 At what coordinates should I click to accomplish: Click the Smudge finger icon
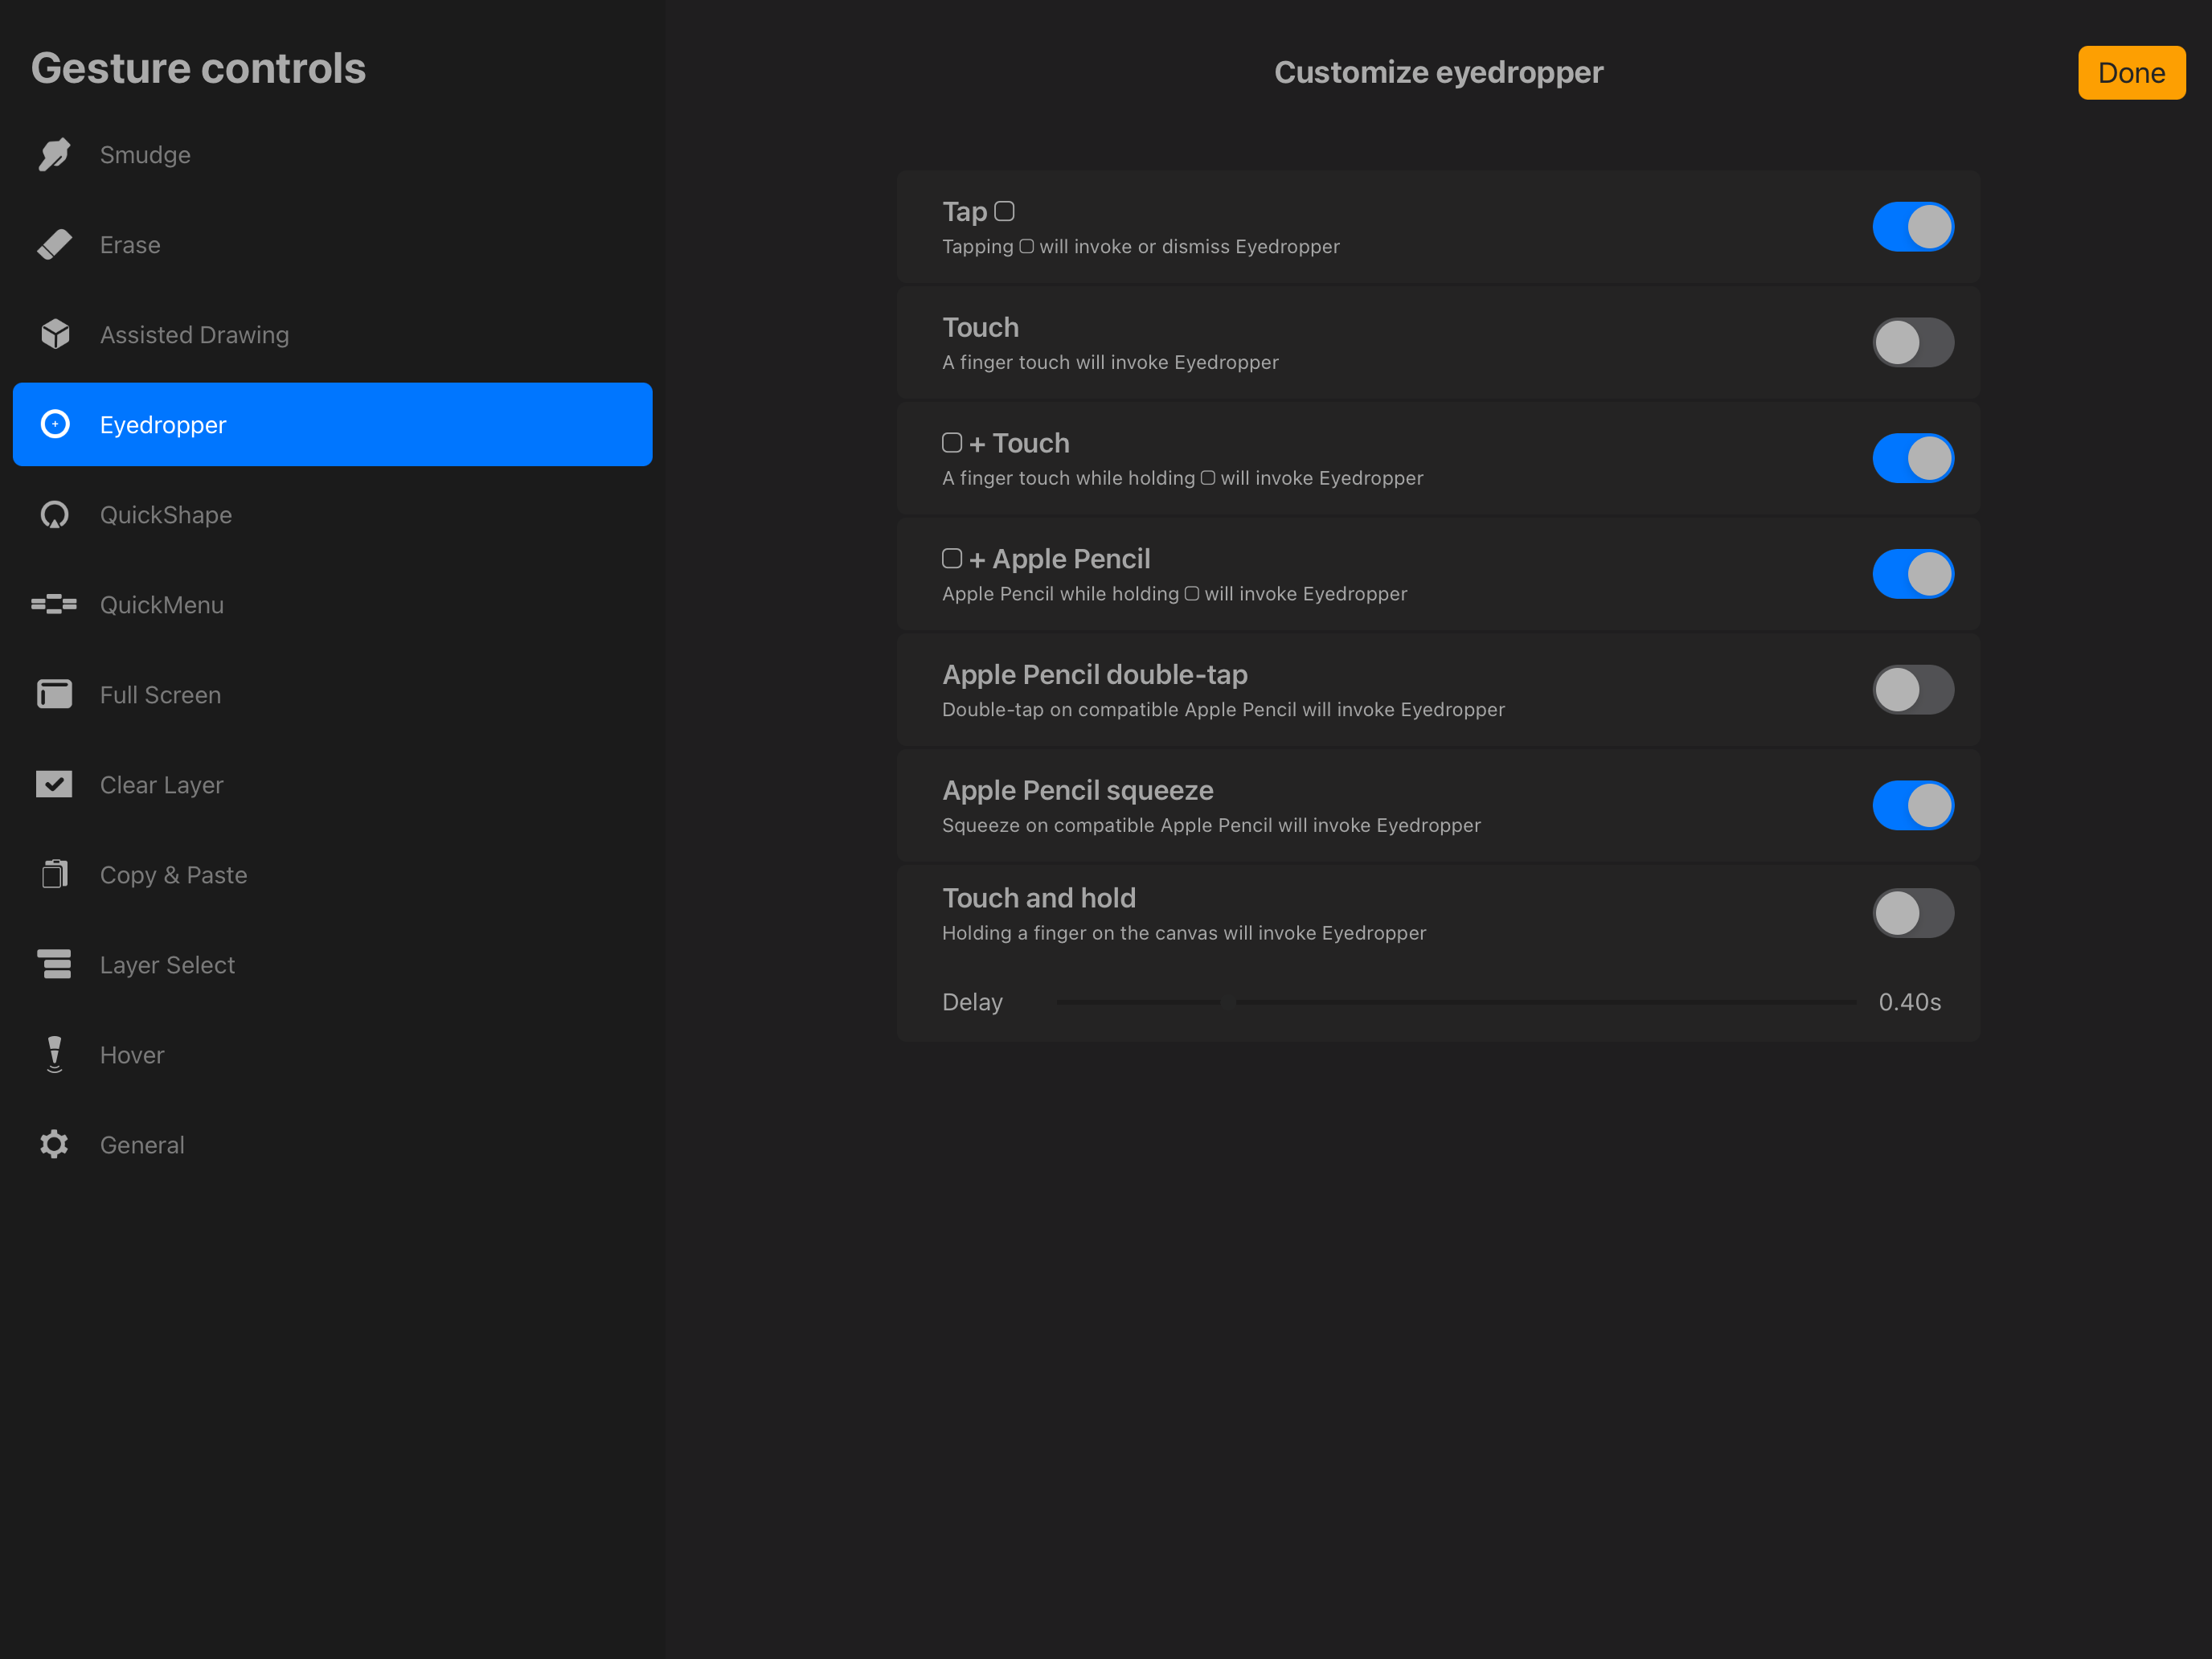tap(54, 155)
